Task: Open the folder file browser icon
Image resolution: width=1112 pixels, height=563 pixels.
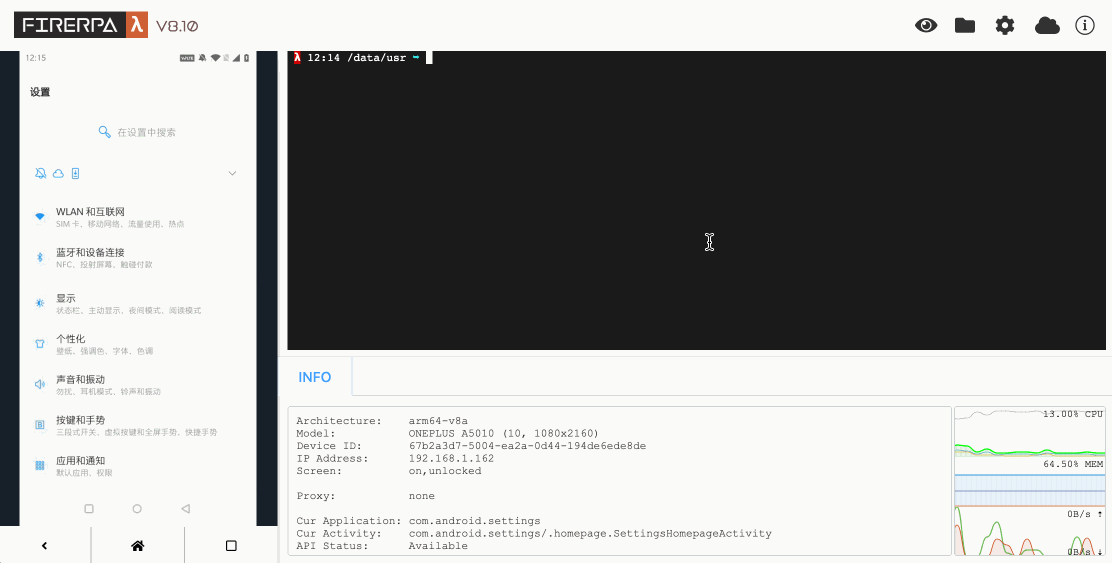Action: pos(965,26)
